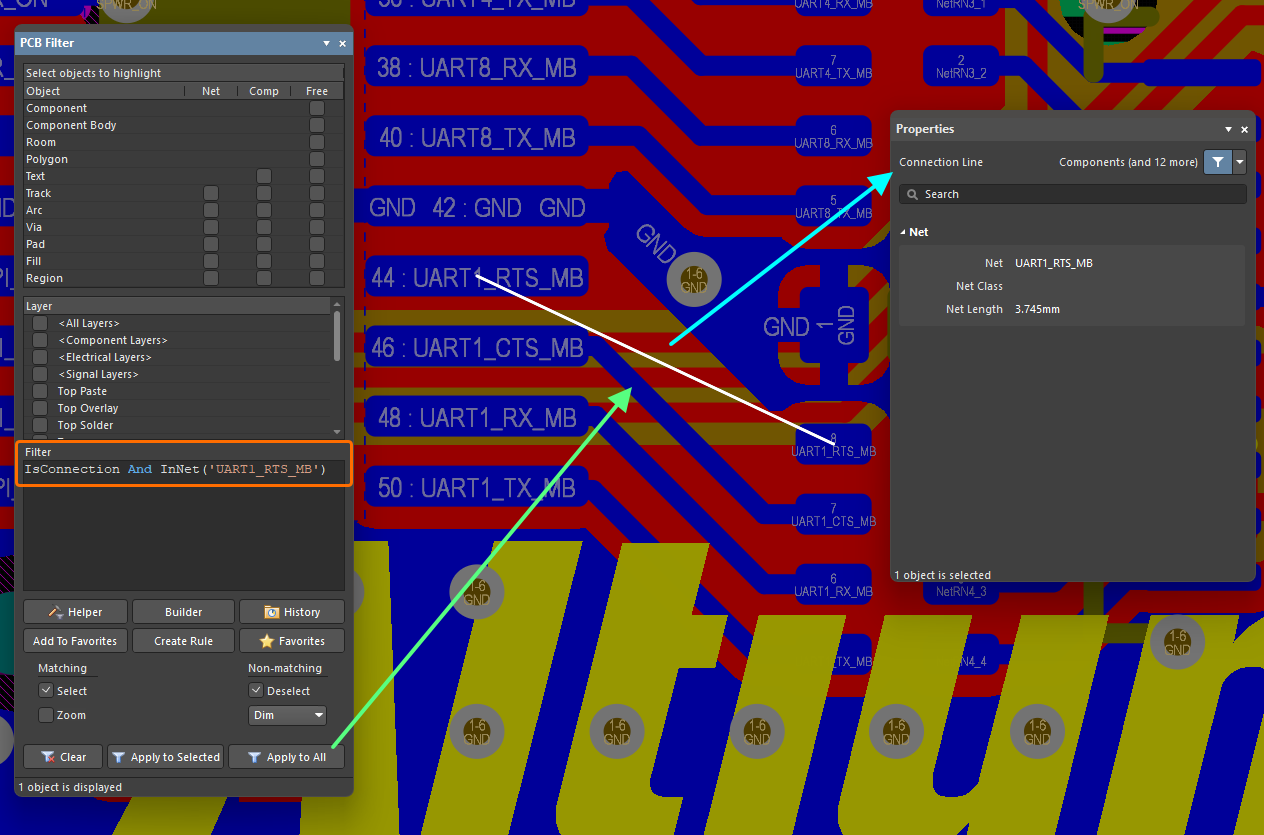Enable Free checkbox for Region

pos(317,278)
